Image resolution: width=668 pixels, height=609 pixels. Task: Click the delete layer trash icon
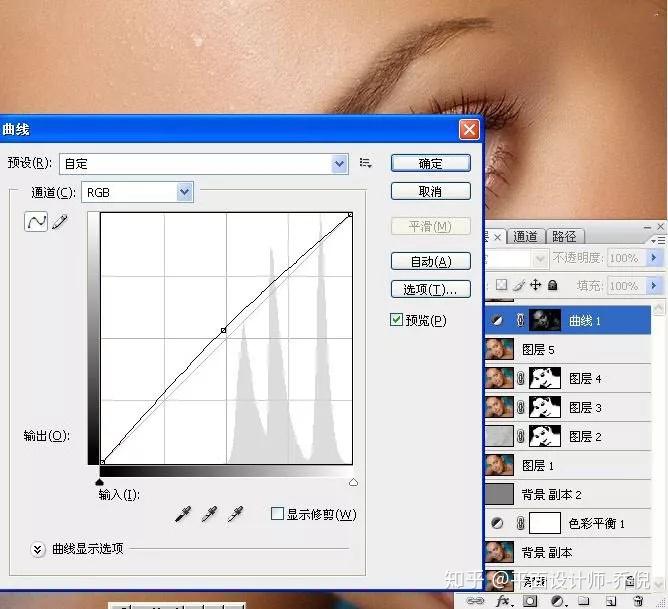pyautogui.click(x=638, y=601)
